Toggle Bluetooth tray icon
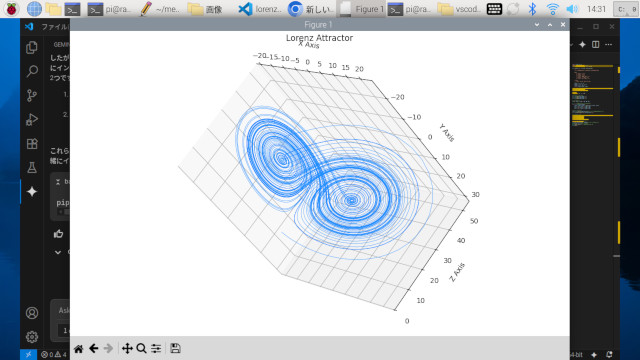 point(532,9)
